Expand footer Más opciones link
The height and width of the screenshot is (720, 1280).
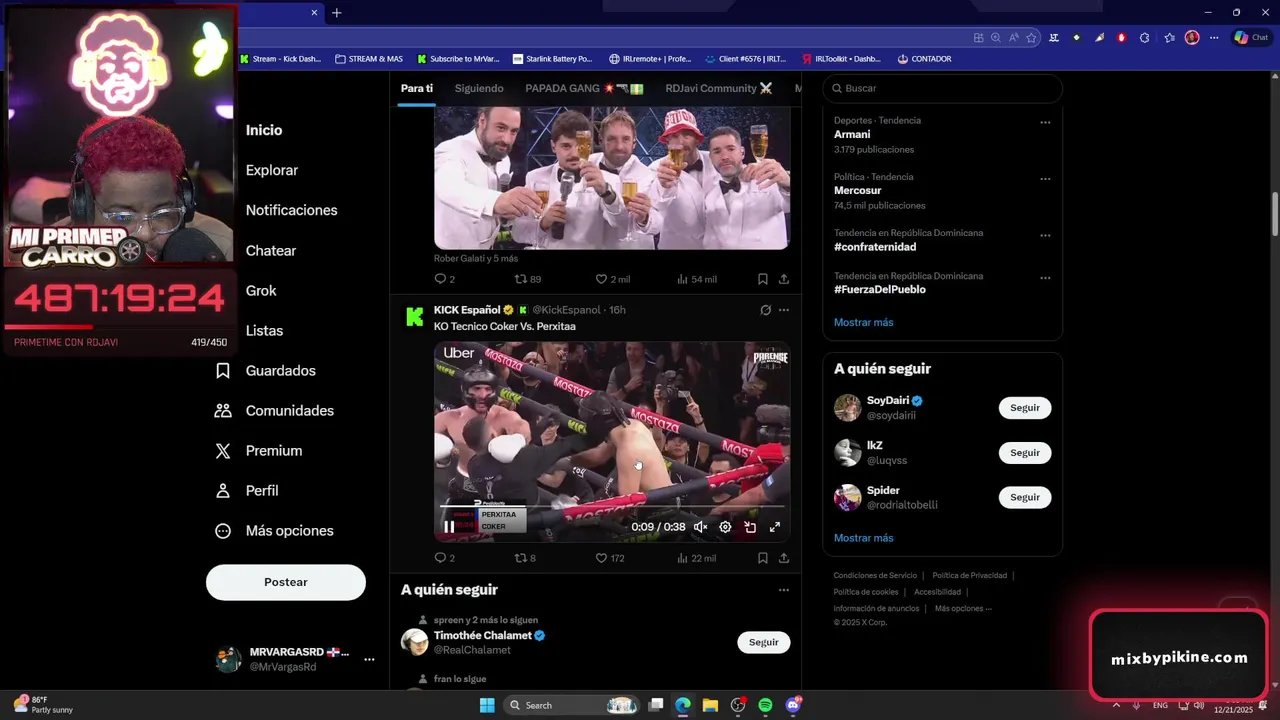click(963, 608)
